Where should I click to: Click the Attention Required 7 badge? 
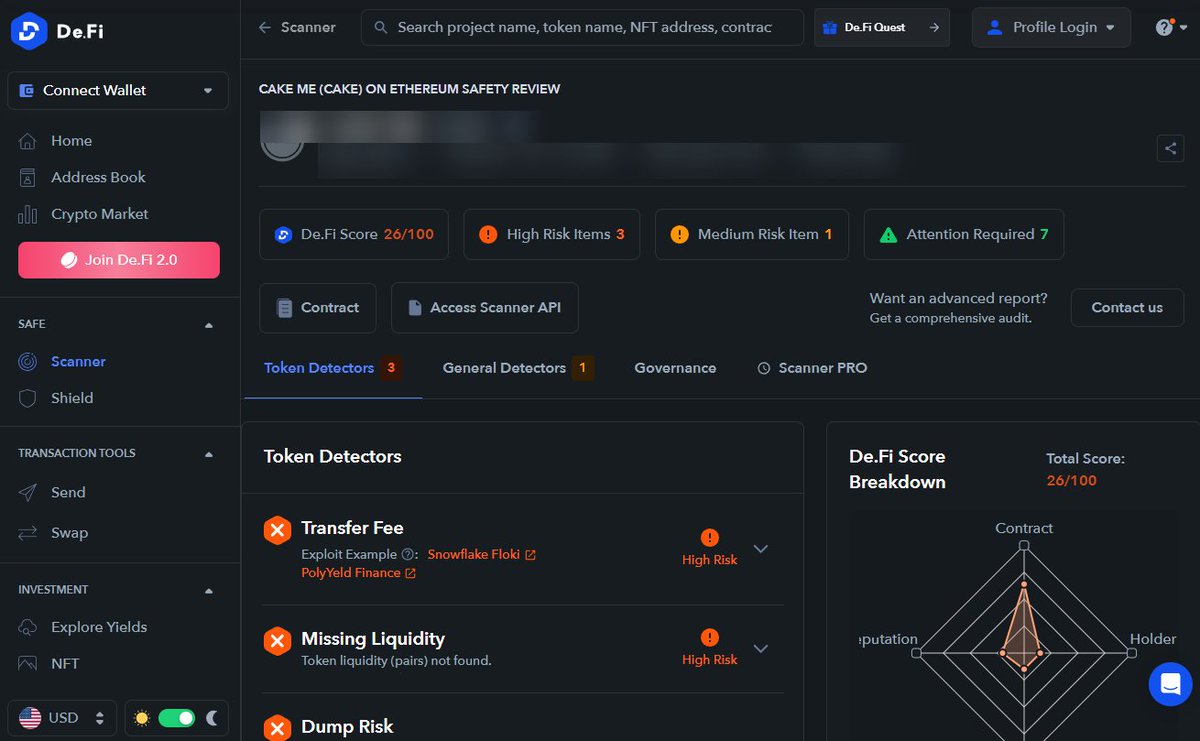pyautogui.click(x=964, y=234)
